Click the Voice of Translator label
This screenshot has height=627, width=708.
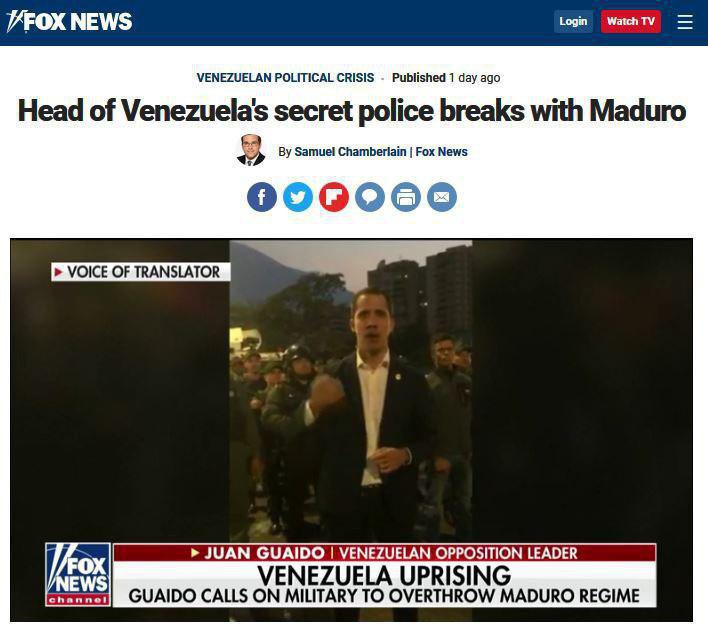tap(140, 272)
